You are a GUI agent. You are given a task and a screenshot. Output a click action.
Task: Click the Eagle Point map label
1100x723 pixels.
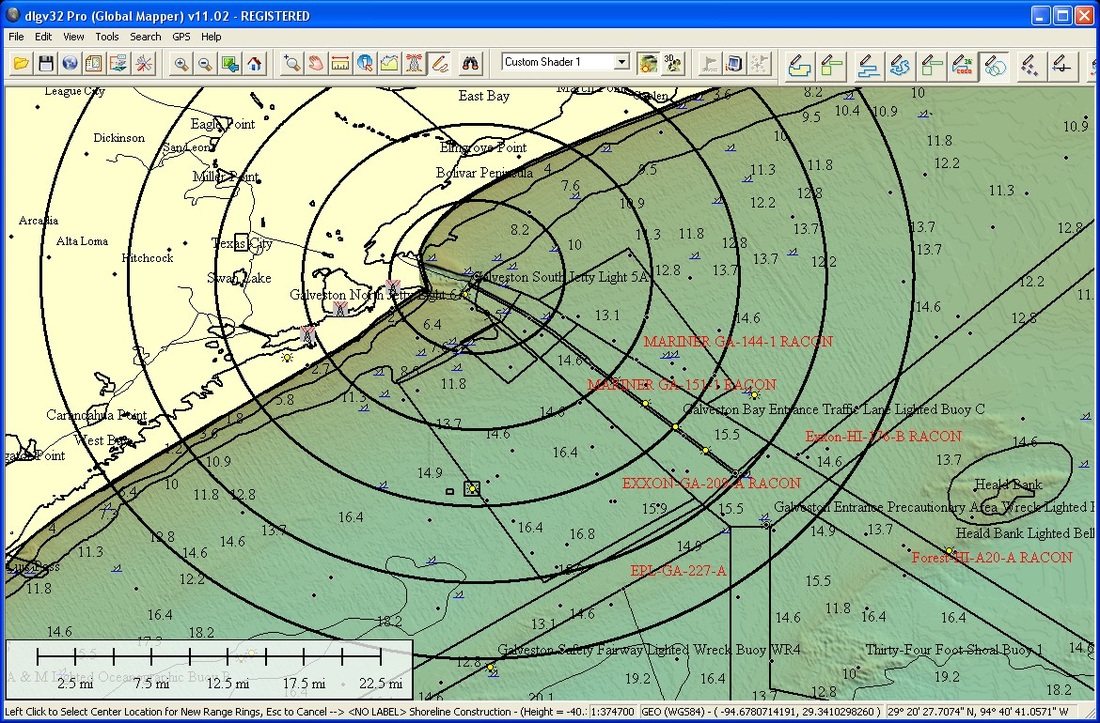(x=223, y=124)
